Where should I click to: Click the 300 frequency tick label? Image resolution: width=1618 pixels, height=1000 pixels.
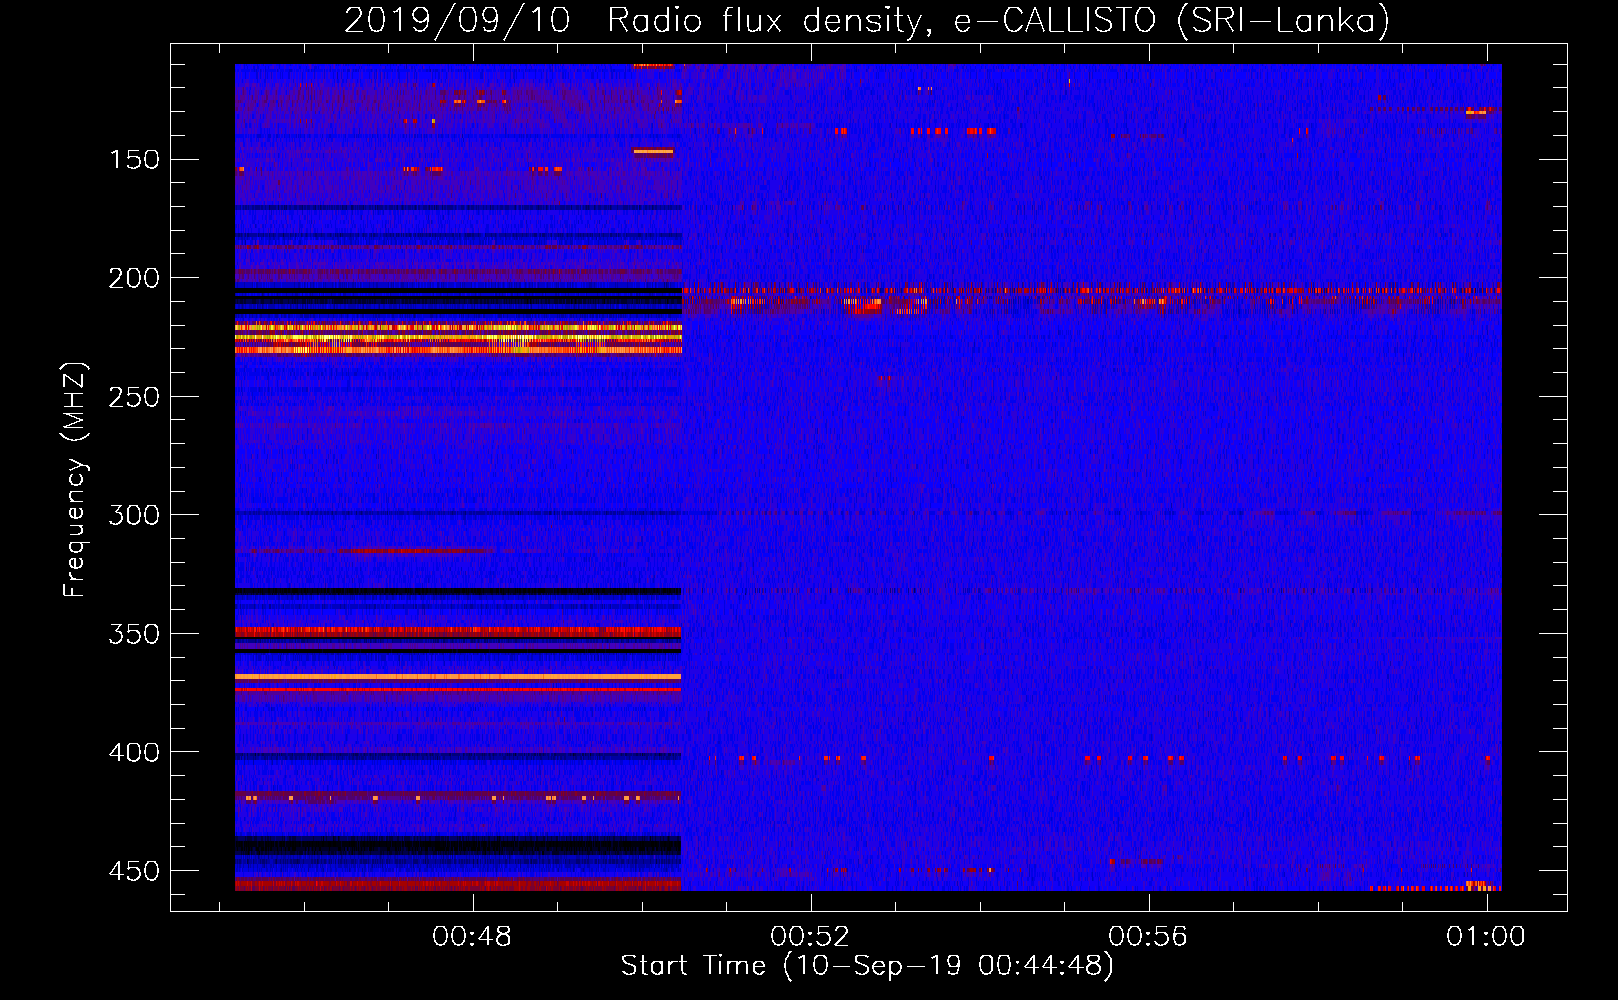pyautogui.click(x=134, y=515)
